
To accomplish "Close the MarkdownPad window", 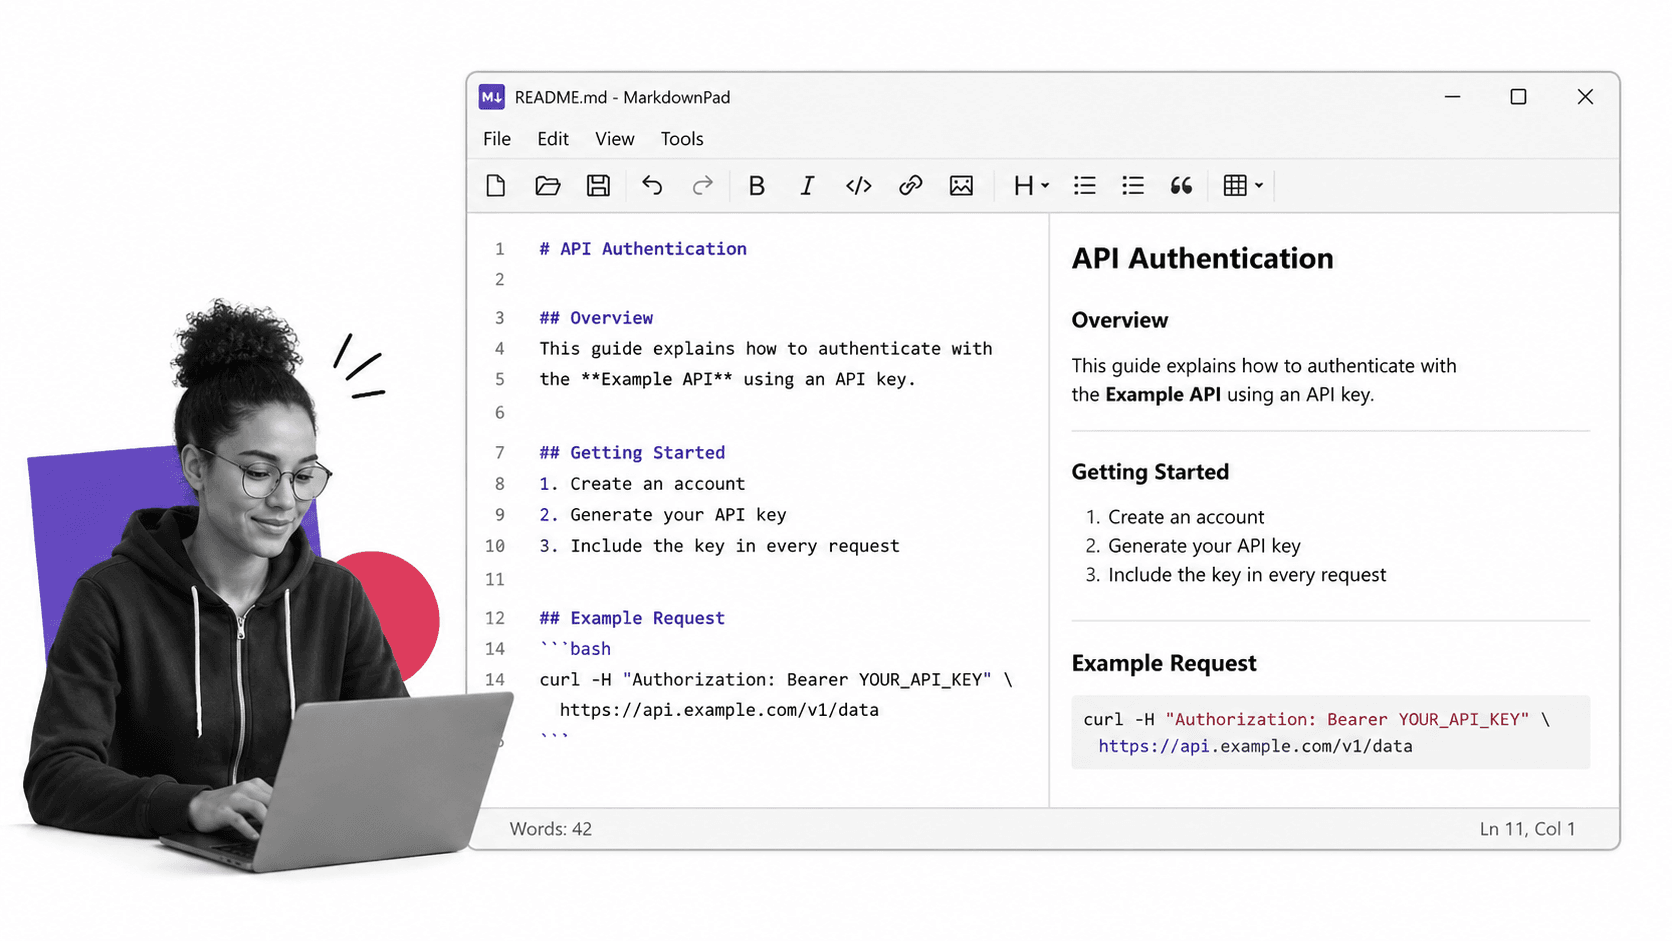I will pyautogui.click(x=1585, y=97).
